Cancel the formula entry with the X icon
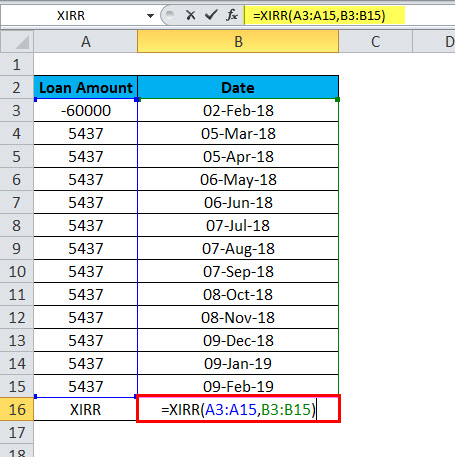Image resolution: width=455 pixels, height=457 pixels. tap(191, 15)
